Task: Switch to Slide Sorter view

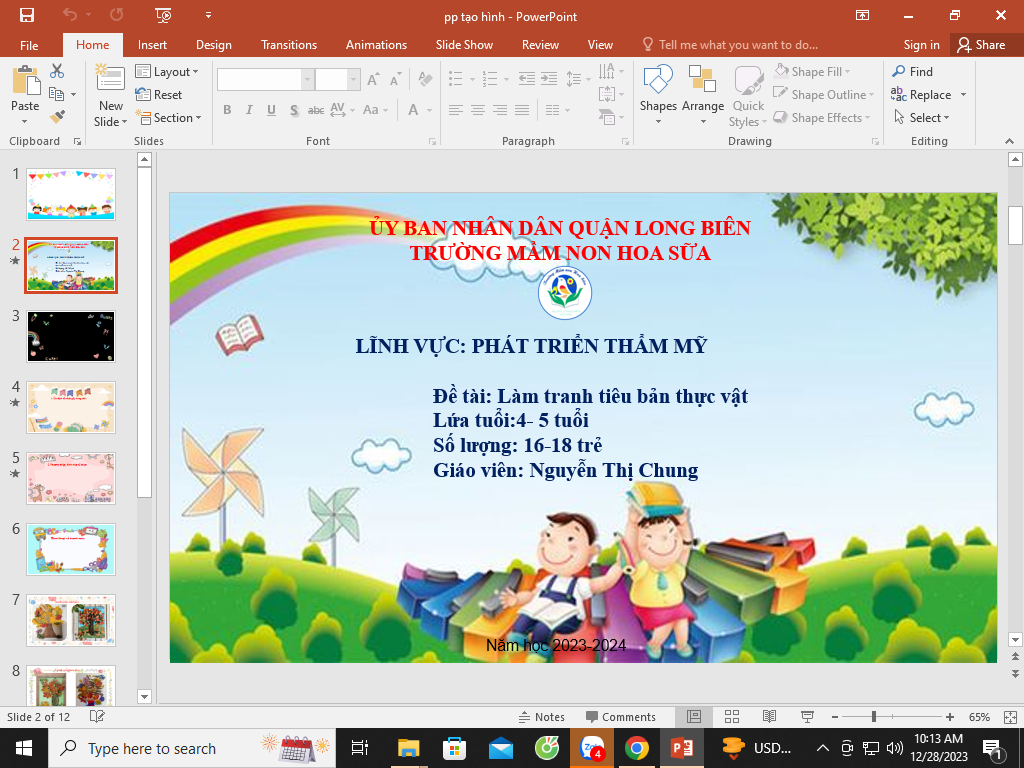Action: tap(731, 717)
